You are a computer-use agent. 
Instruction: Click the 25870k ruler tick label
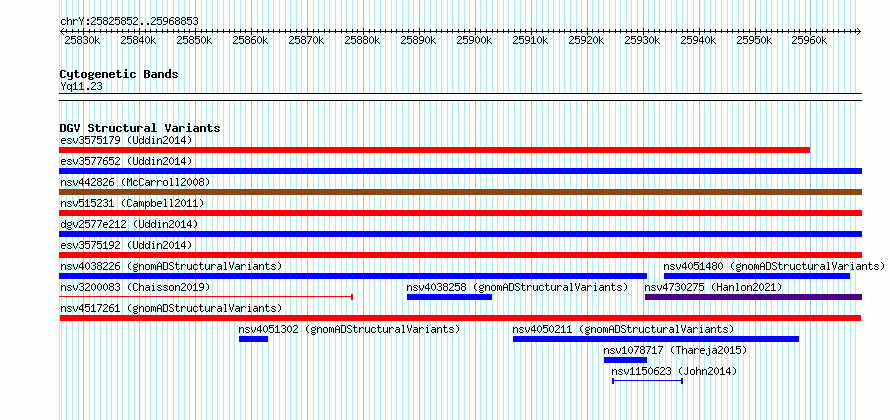pos(307,40)
